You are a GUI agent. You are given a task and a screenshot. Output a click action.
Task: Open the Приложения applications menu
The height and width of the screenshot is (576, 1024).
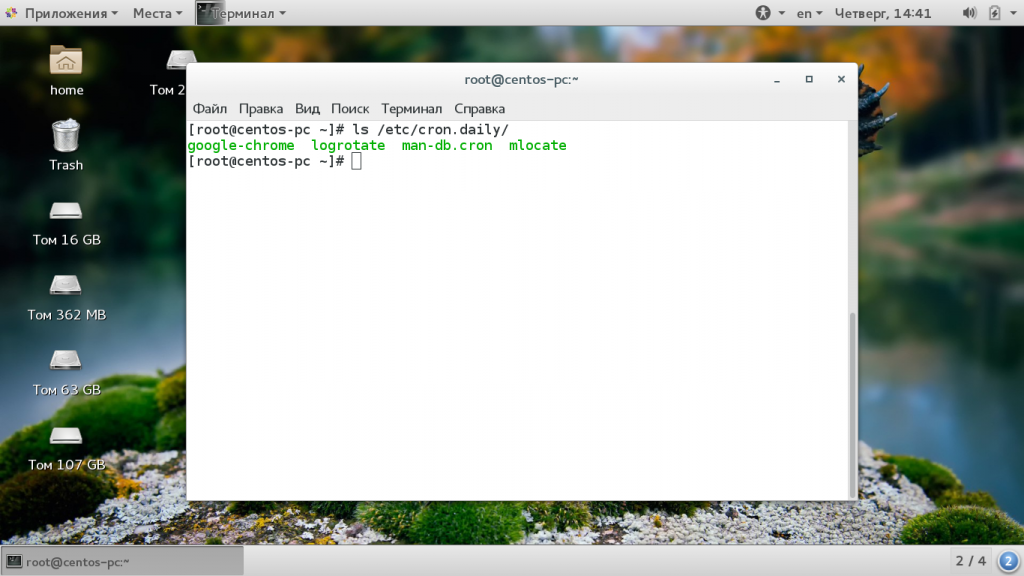tap(62, 13)
